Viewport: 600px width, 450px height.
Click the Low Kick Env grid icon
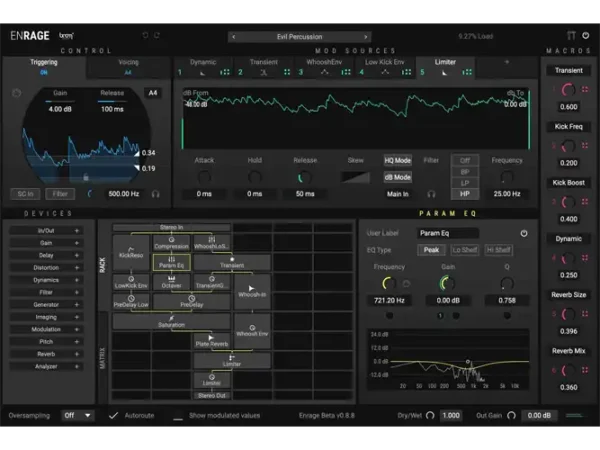(x=406, y=72)
